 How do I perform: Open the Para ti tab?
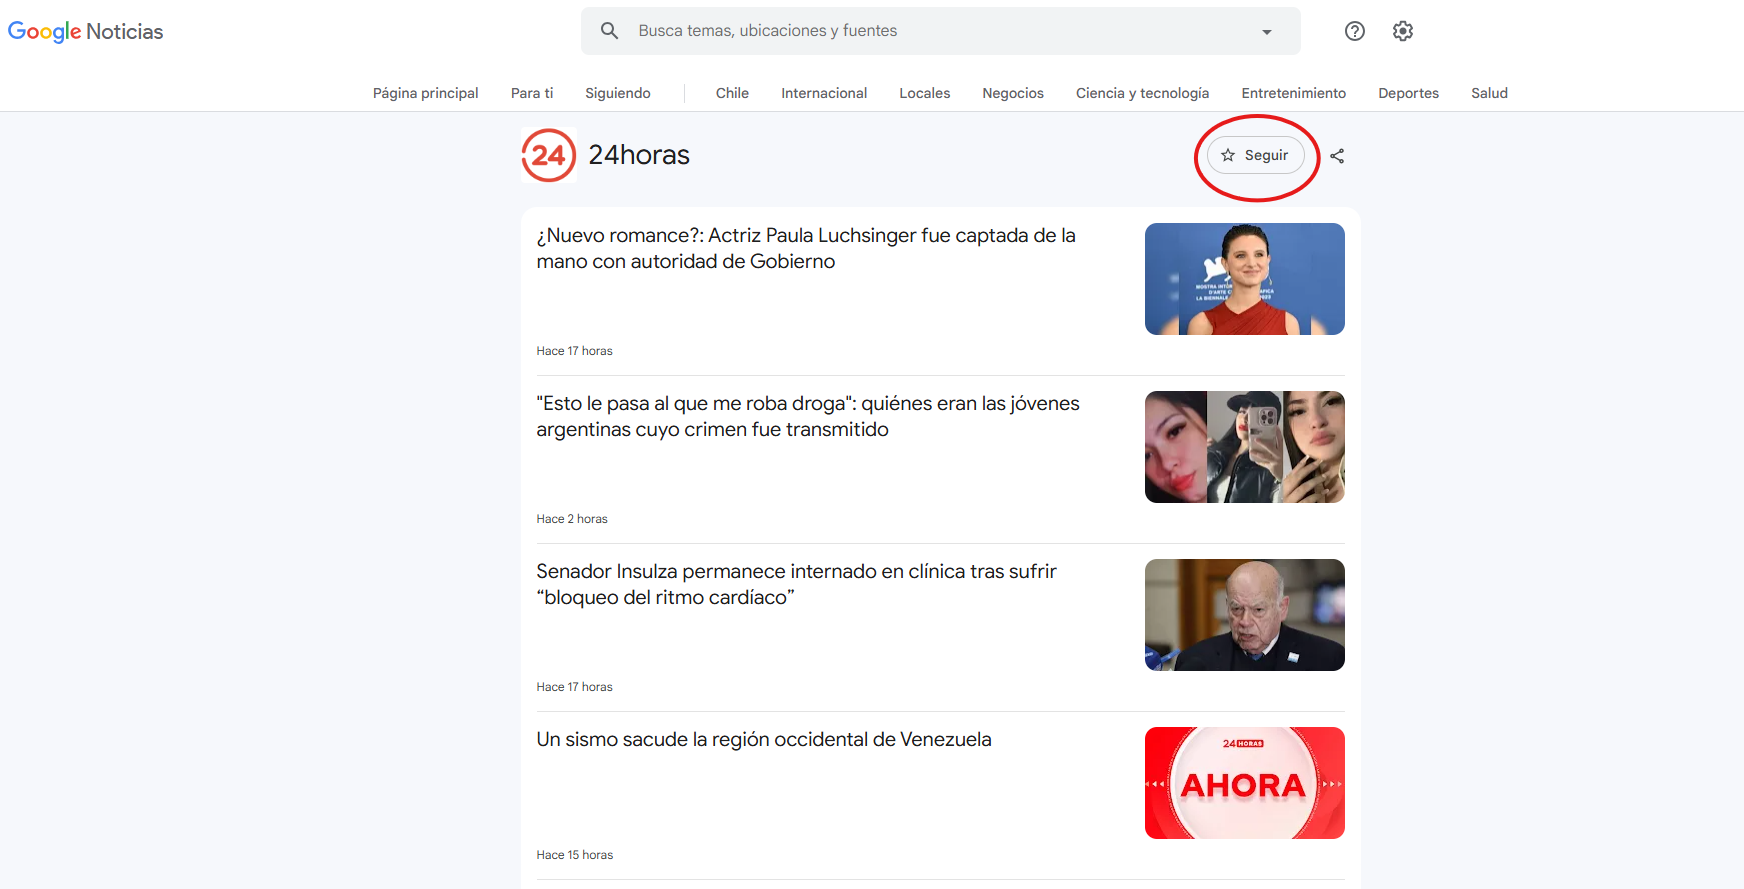532,93
